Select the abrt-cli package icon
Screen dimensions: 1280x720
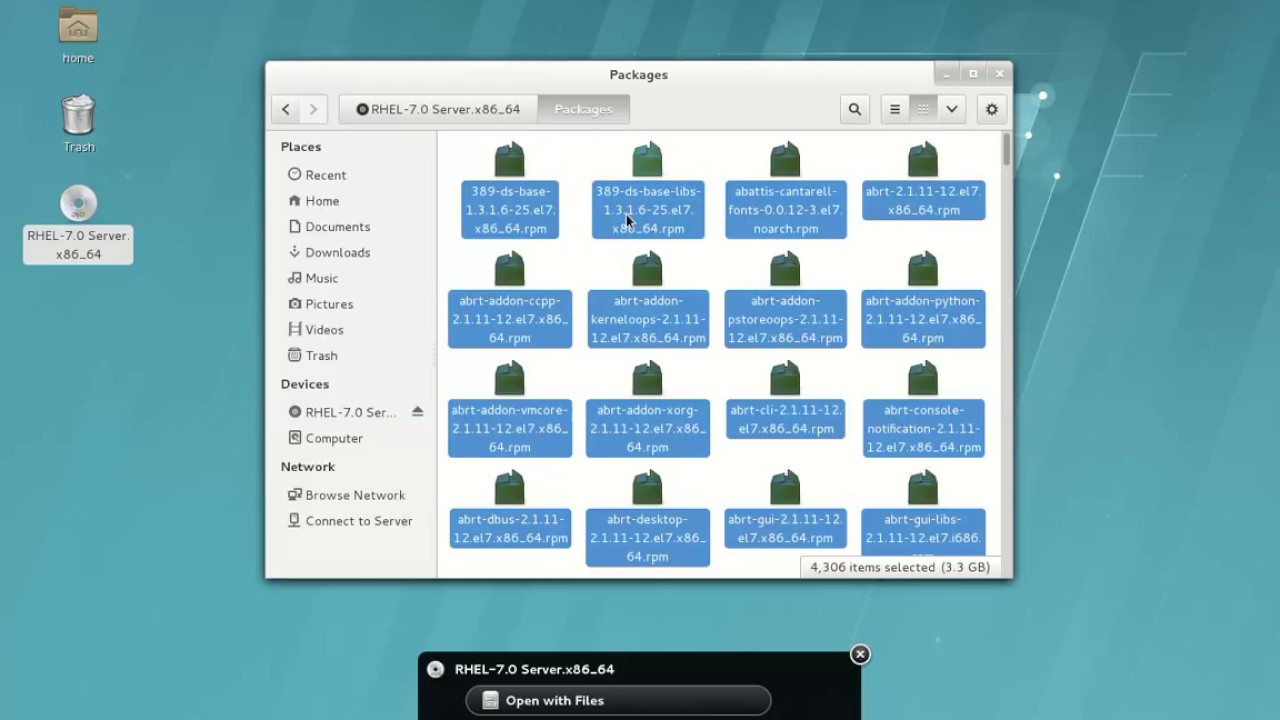coord(786,379)
